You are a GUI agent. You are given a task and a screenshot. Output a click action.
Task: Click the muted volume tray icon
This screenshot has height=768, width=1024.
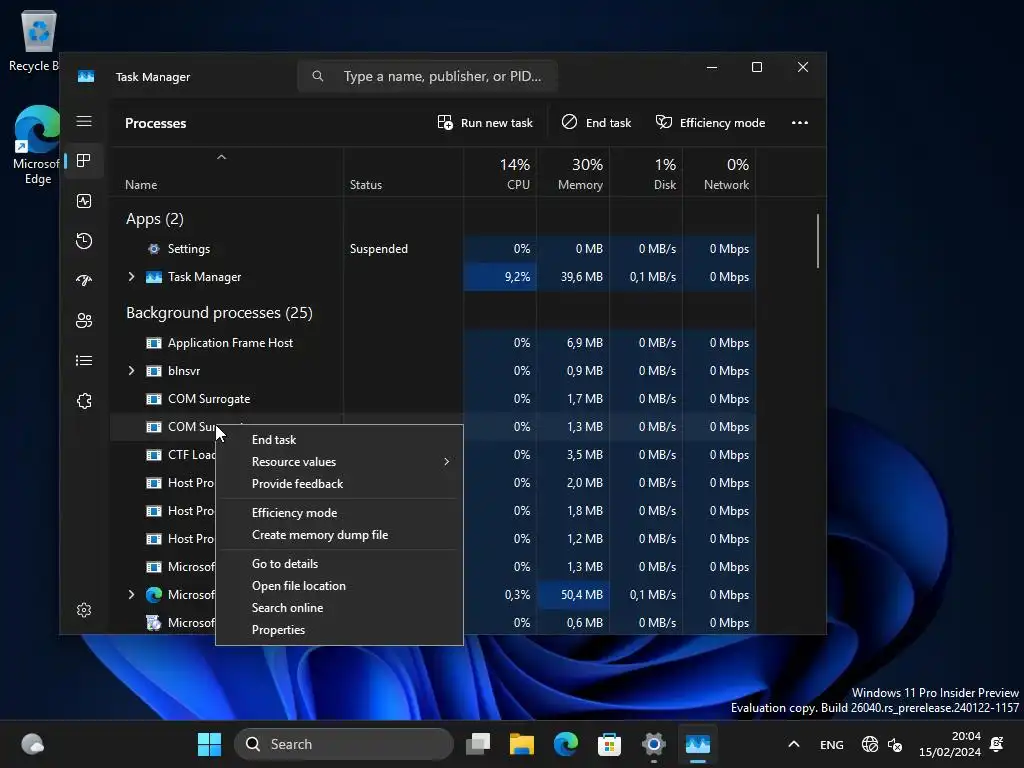pyautogui.click(x=895, y=744)
